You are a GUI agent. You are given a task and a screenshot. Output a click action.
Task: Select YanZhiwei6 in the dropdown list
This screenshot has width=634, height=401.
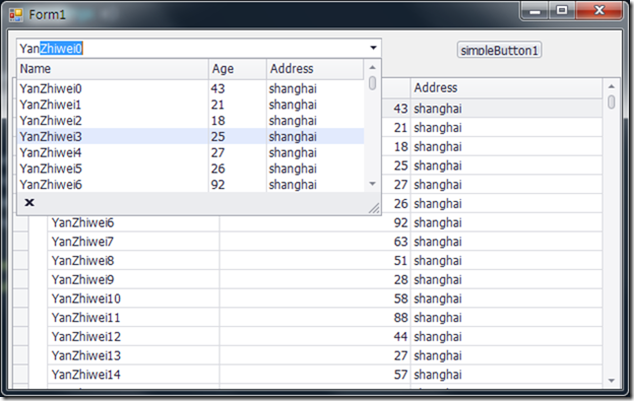(190, 185)
